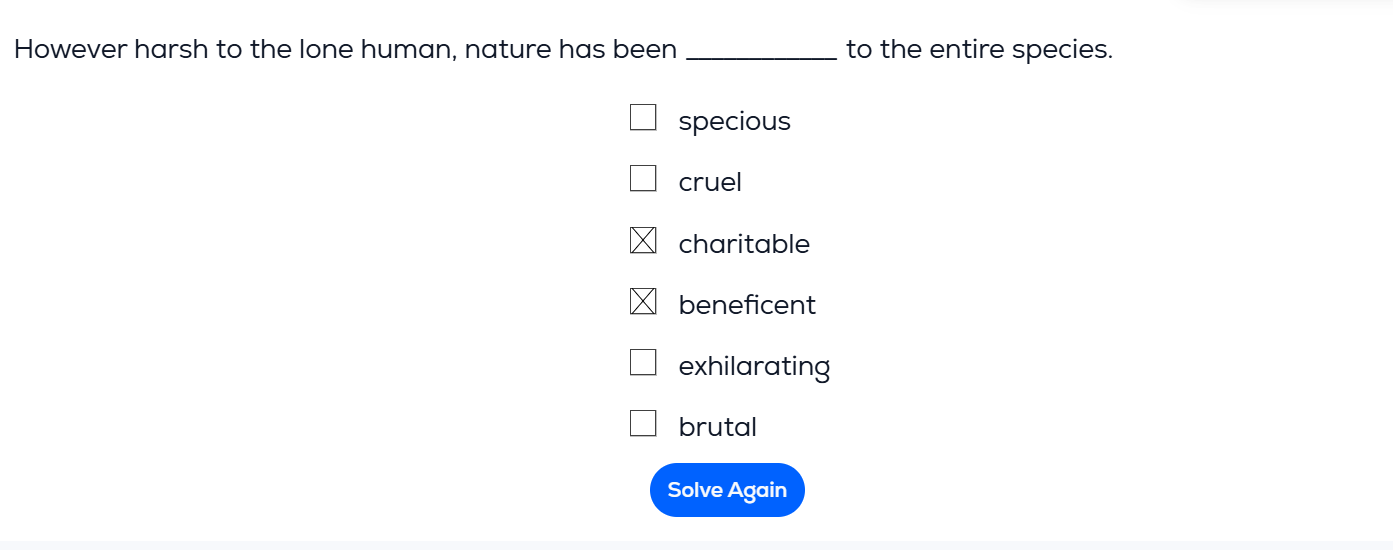Image resolution: width=1393 pixels, height=550 pixels.
Task: Tick the cruel checkbox
Action: 643,179
